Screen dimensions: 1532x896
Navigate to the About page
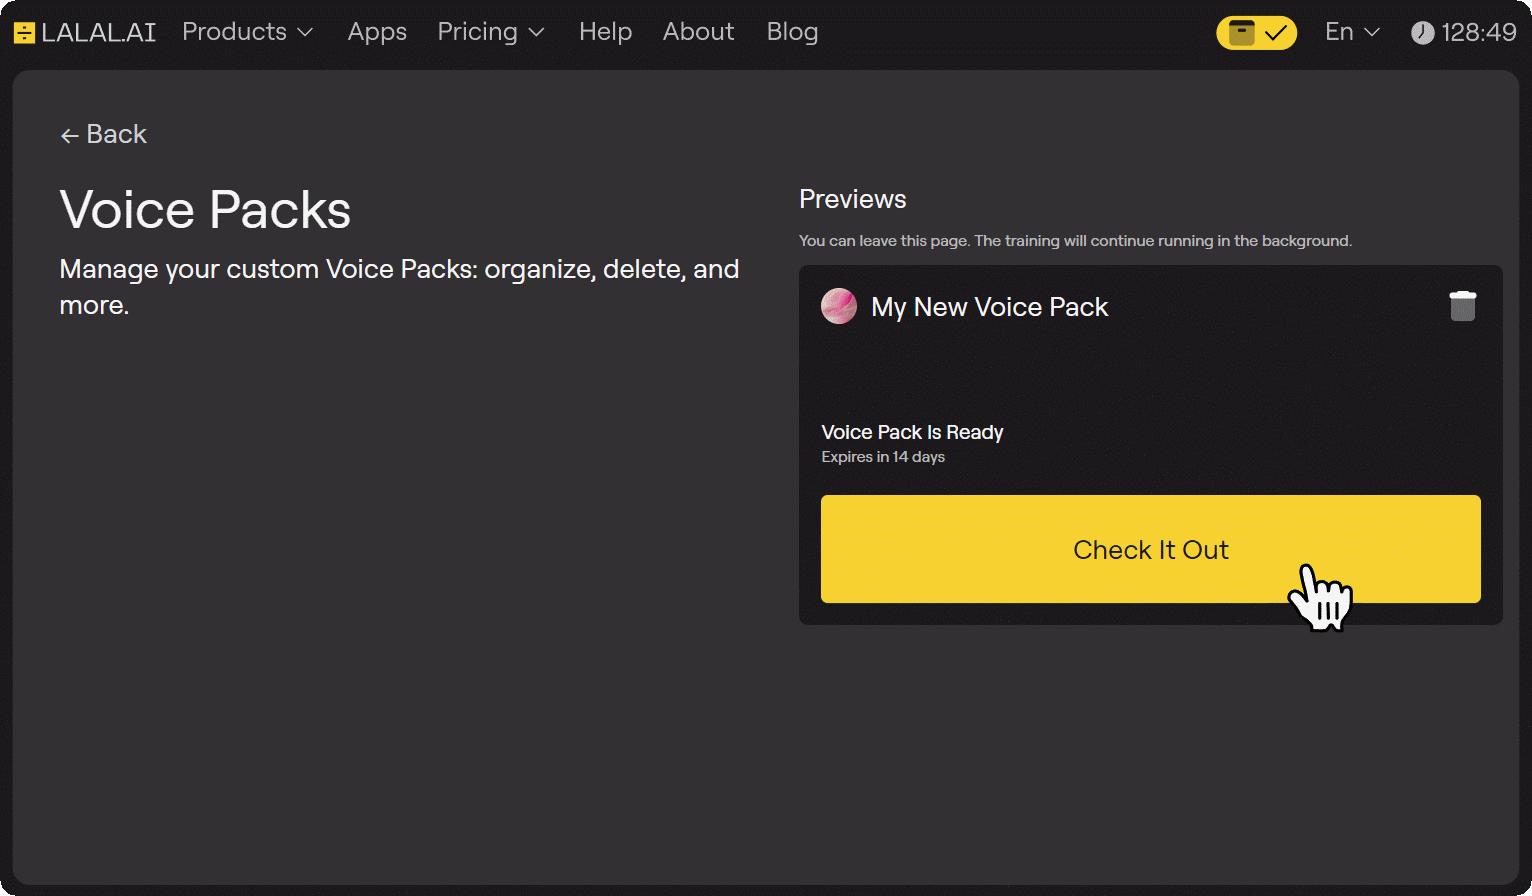[698, 32]
